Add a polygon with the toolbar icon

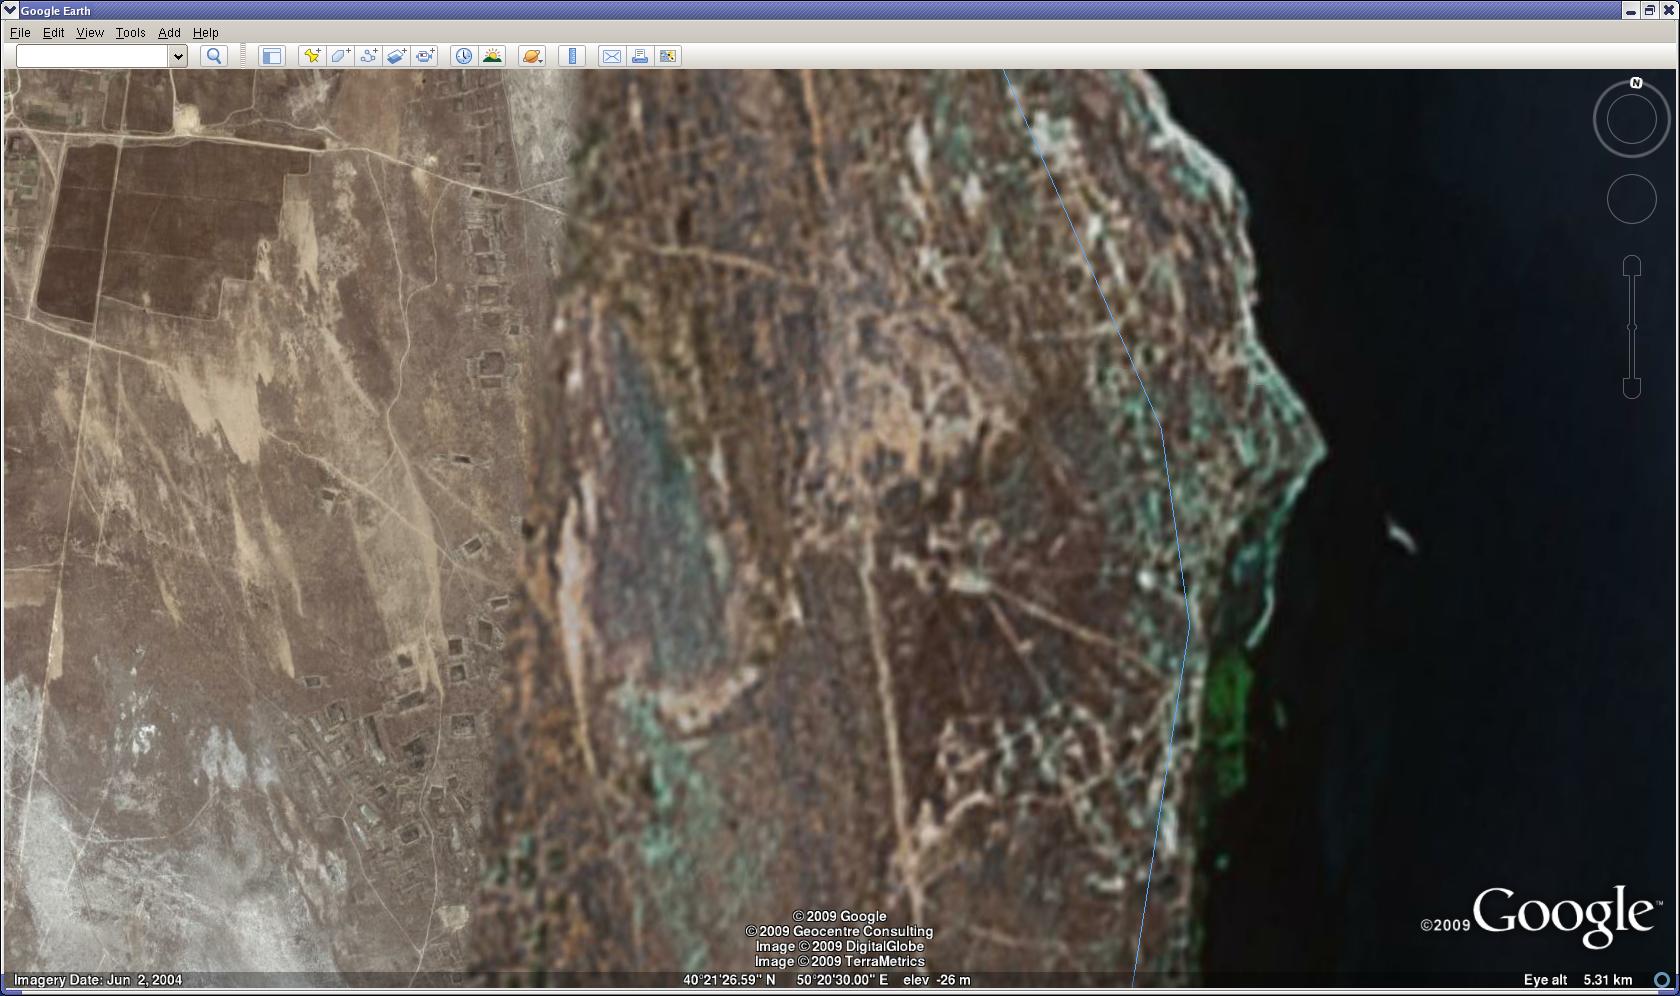coord(340,56)
